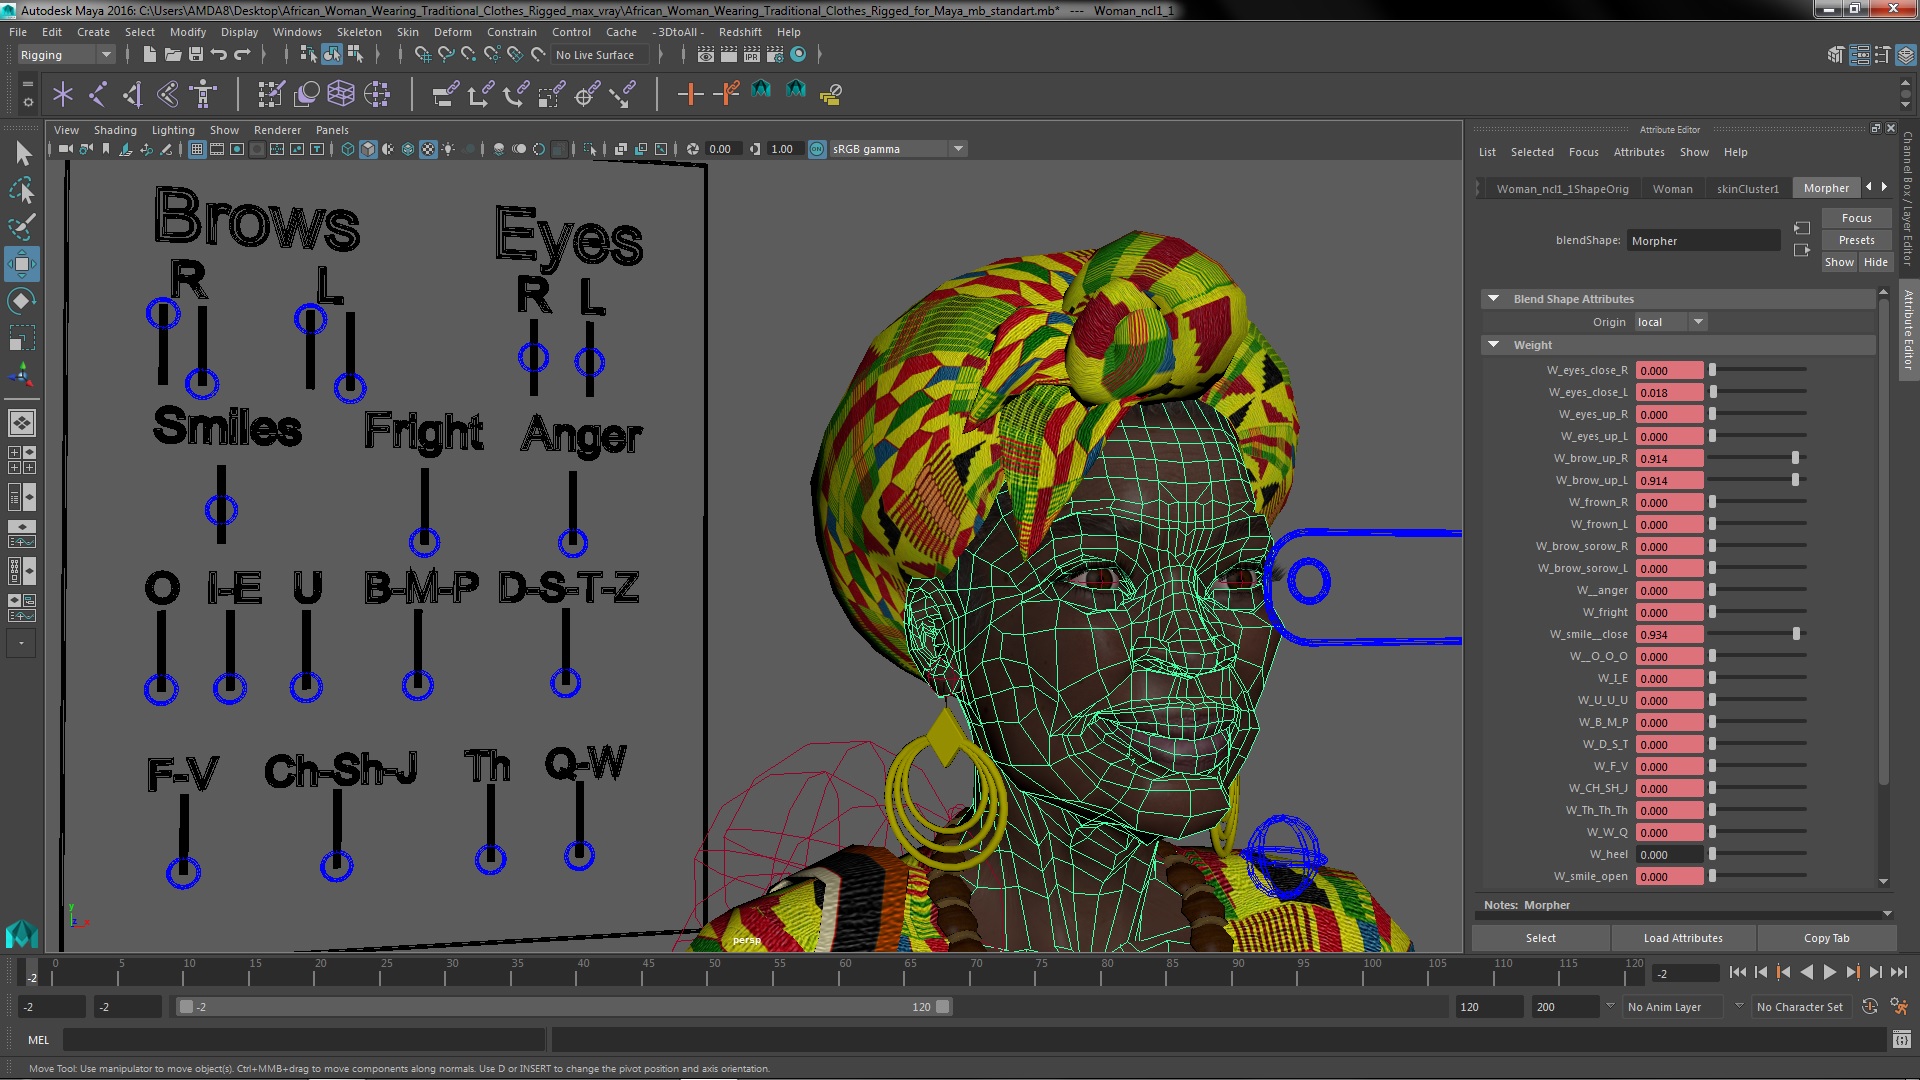Click Load Attributes button

coord(1683,938)
